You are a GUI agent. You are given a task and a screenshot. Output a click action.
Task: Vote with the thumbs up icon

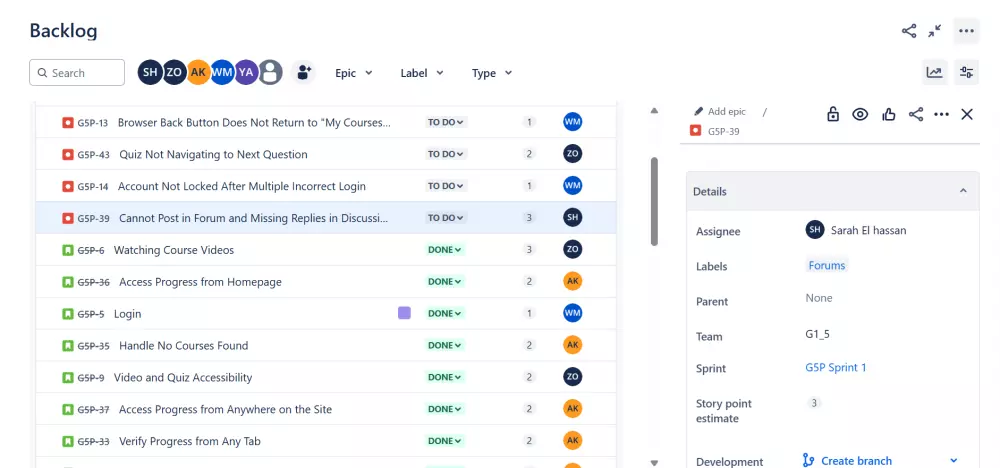pos(888,114)
